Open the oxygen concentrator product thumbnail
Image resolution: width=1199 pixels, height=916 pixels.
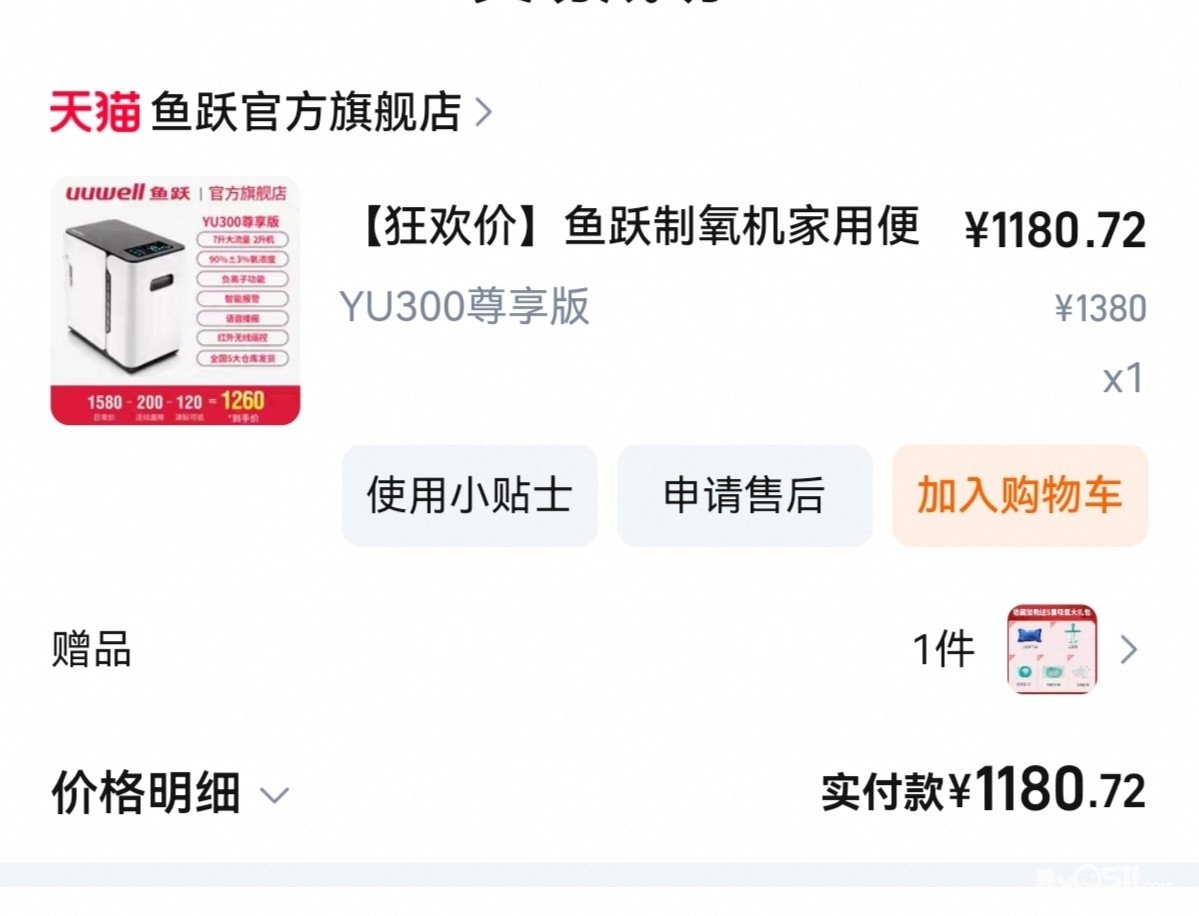click(x=175, y=300)
